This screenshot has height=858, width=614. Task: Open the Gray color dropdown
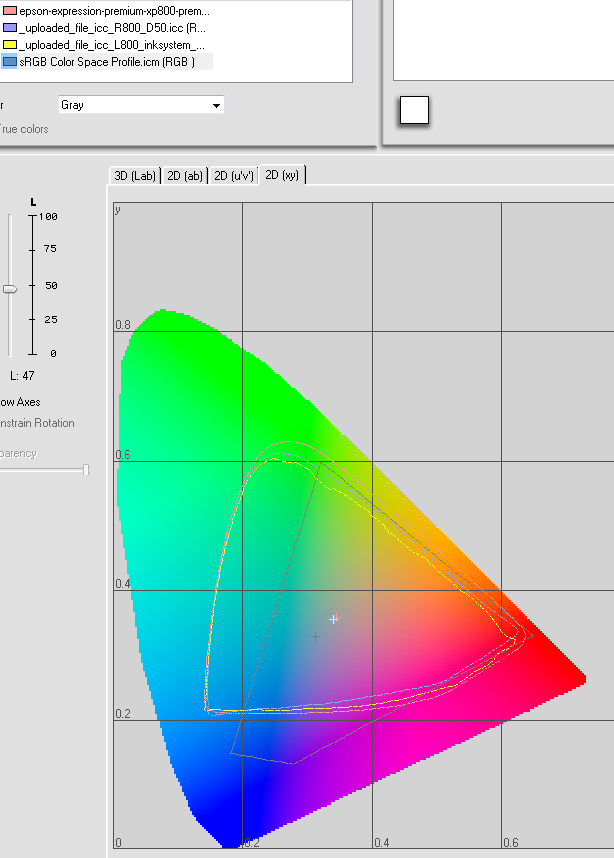141,105
